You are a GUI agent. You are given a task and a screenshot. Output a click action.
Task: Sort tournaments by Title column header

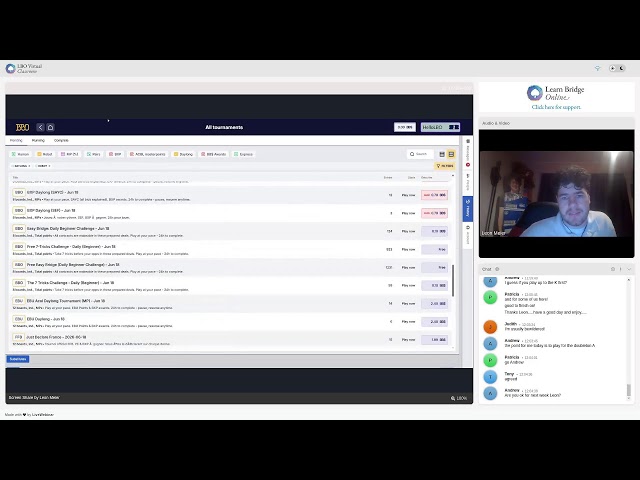[x=16, y=178]
